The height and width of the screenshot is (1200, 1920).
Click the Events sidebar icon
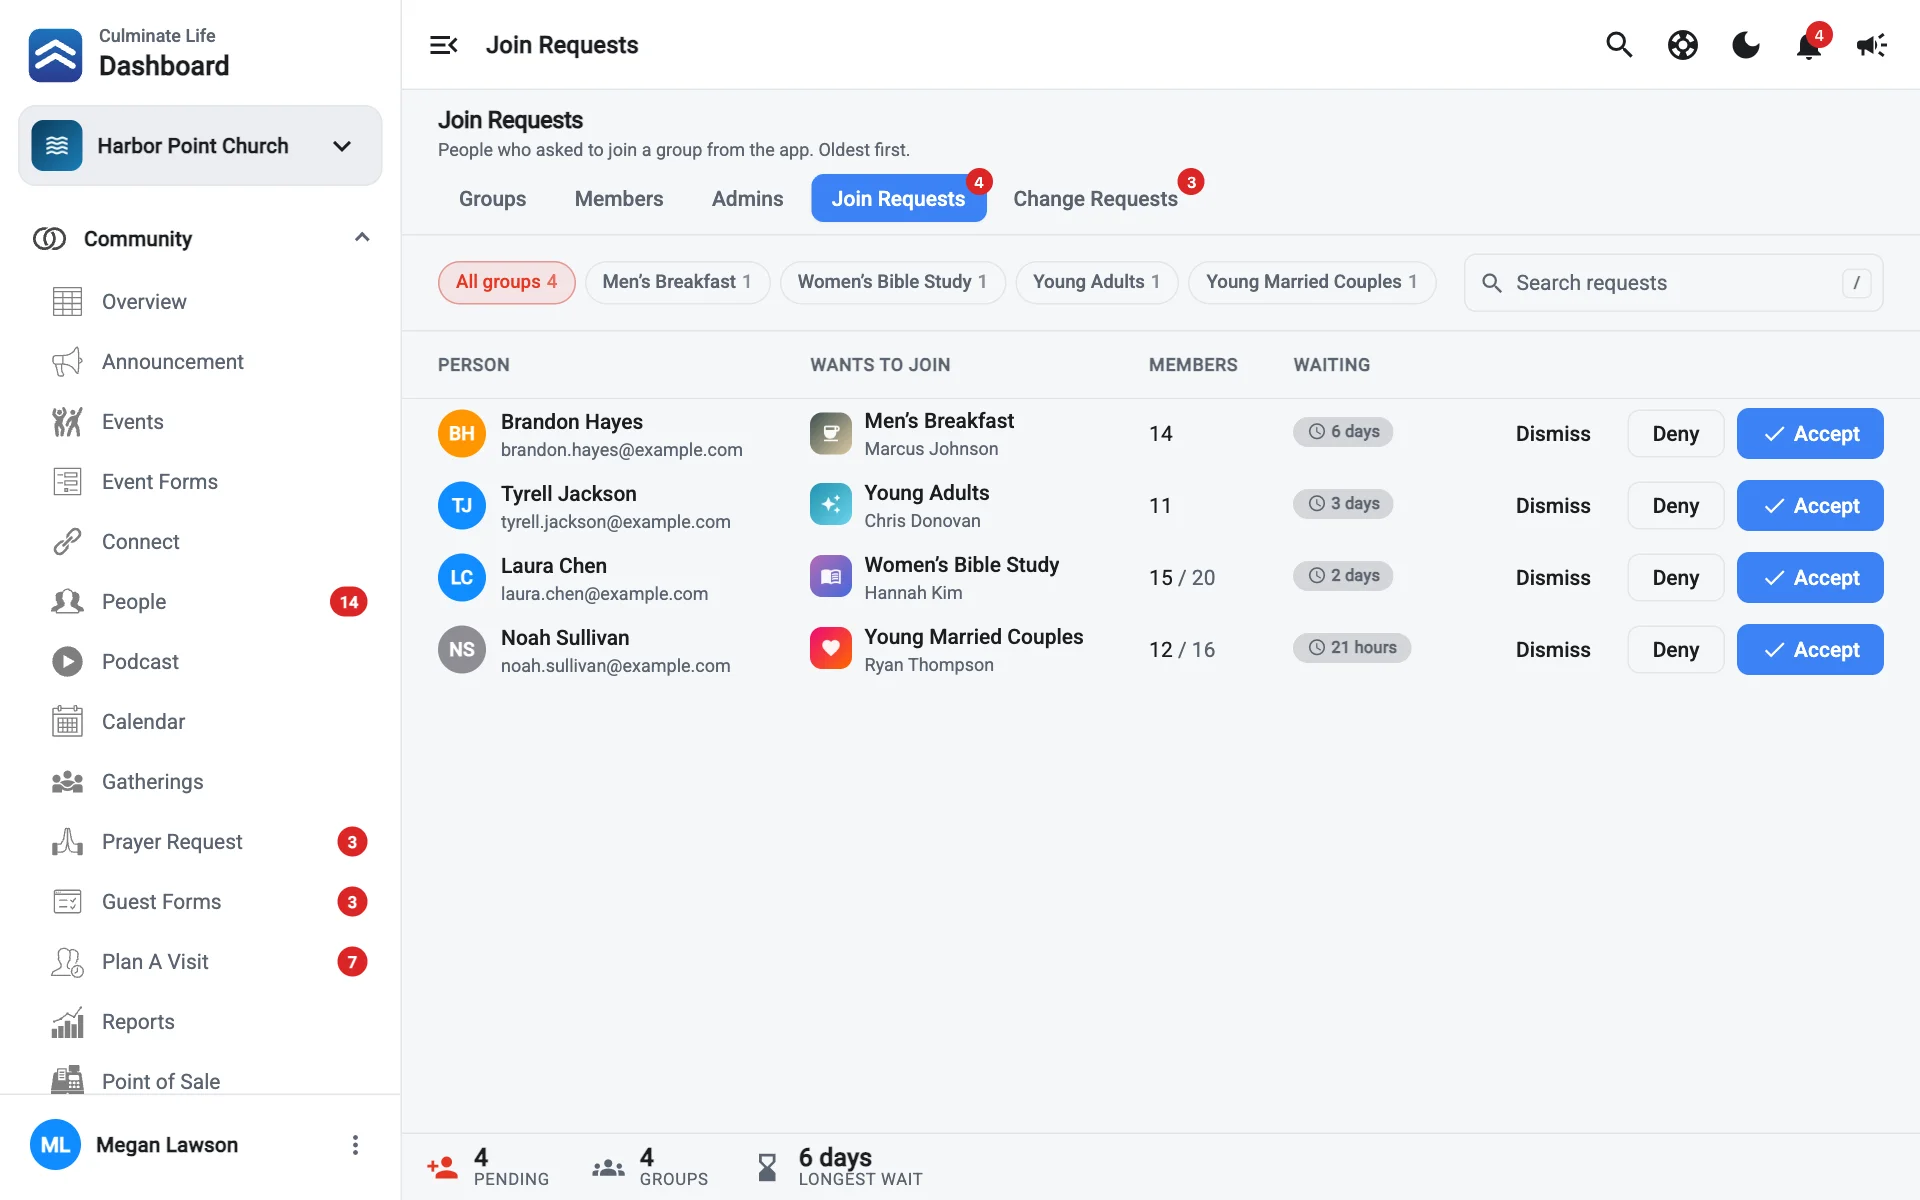click(67, 422)
